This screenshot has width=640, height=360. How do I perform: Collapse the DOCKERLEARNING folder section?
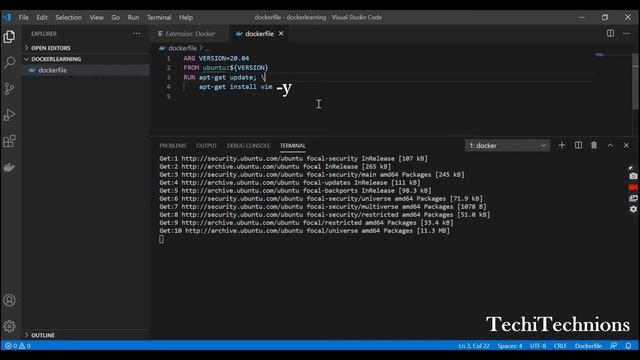tap(86, 59)
